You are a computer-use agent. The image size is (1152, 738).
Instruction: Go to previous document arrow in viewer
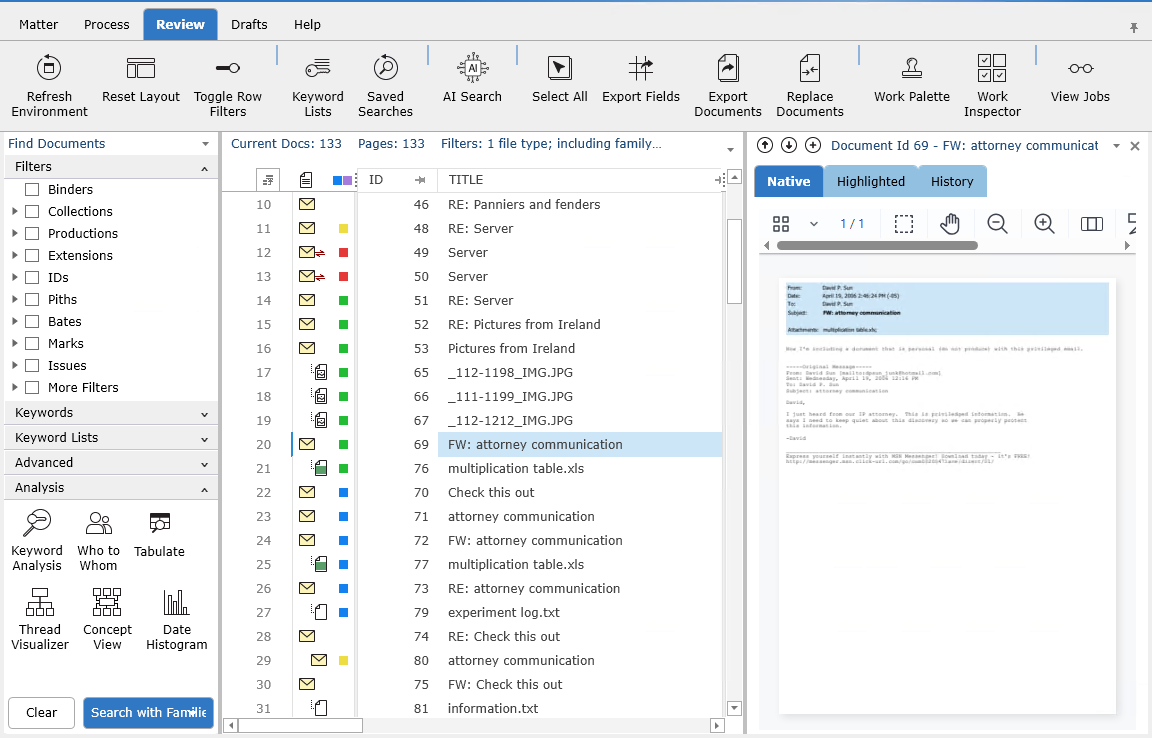pos(765,145)
